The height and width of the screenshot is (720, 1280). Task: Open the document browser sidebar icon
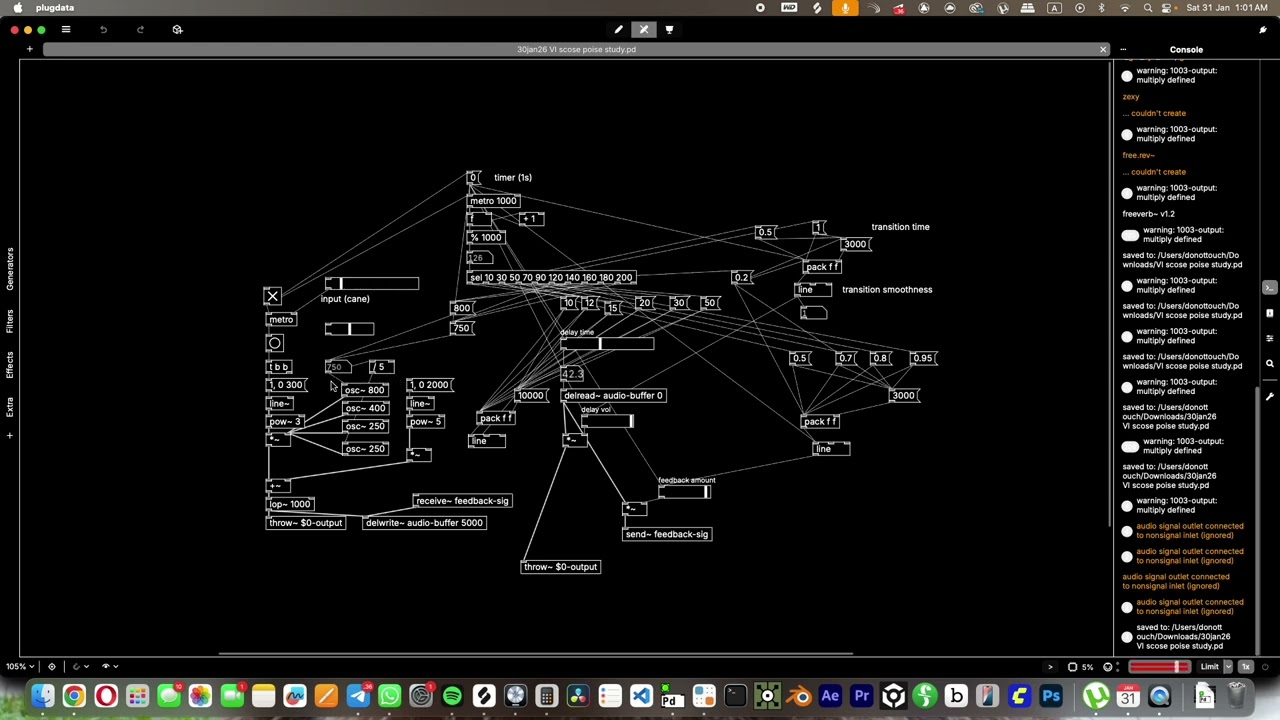pos(1270,313)
